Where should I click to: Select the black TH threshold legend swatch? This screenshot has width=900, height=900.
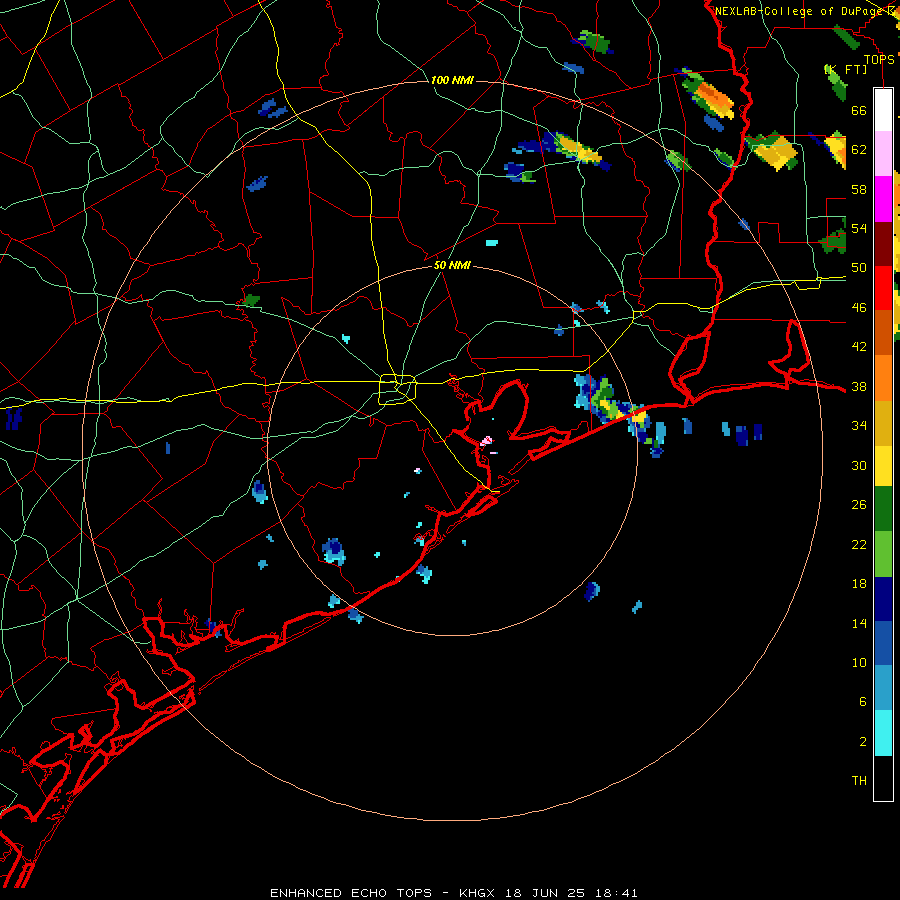coord(883,778)
